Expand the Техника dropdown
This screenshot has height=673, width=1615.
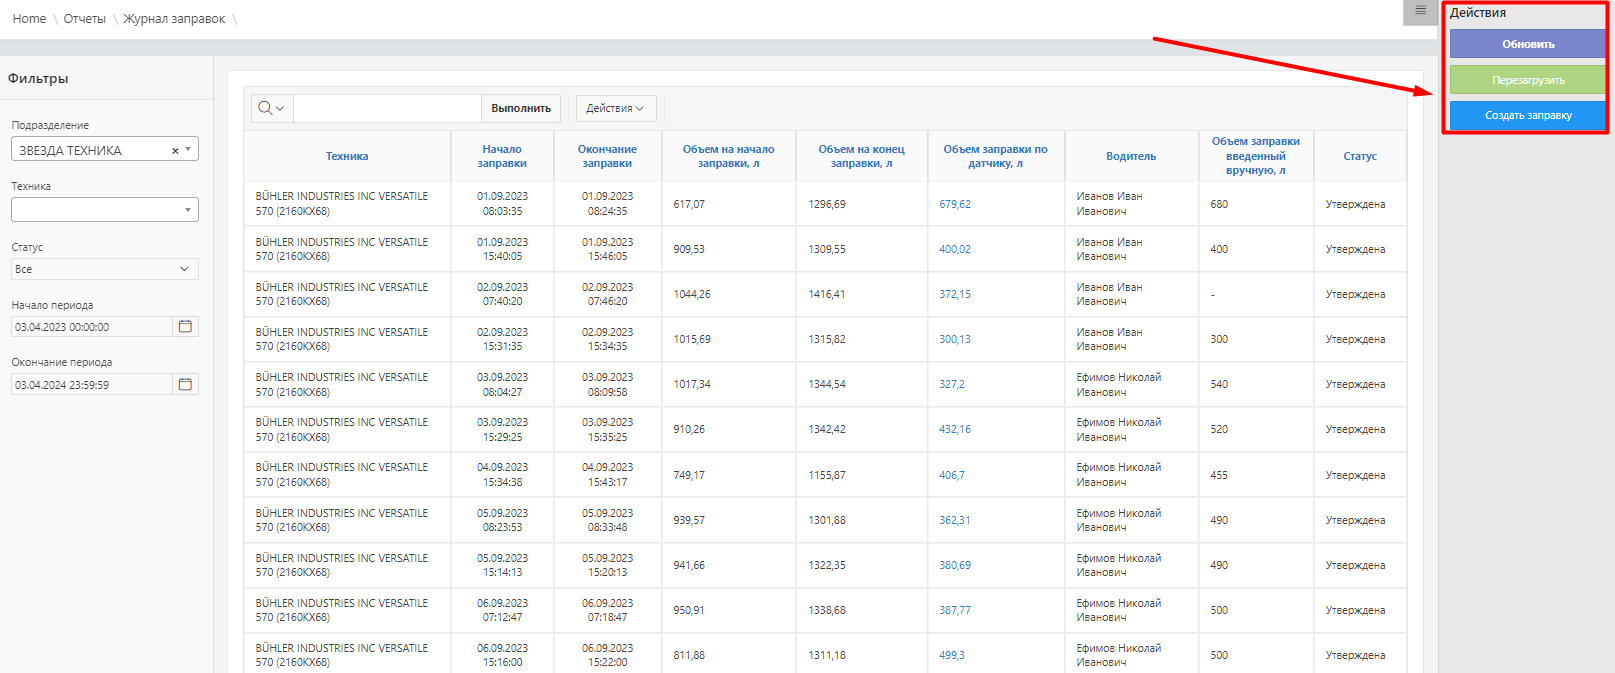pos(188,210)
